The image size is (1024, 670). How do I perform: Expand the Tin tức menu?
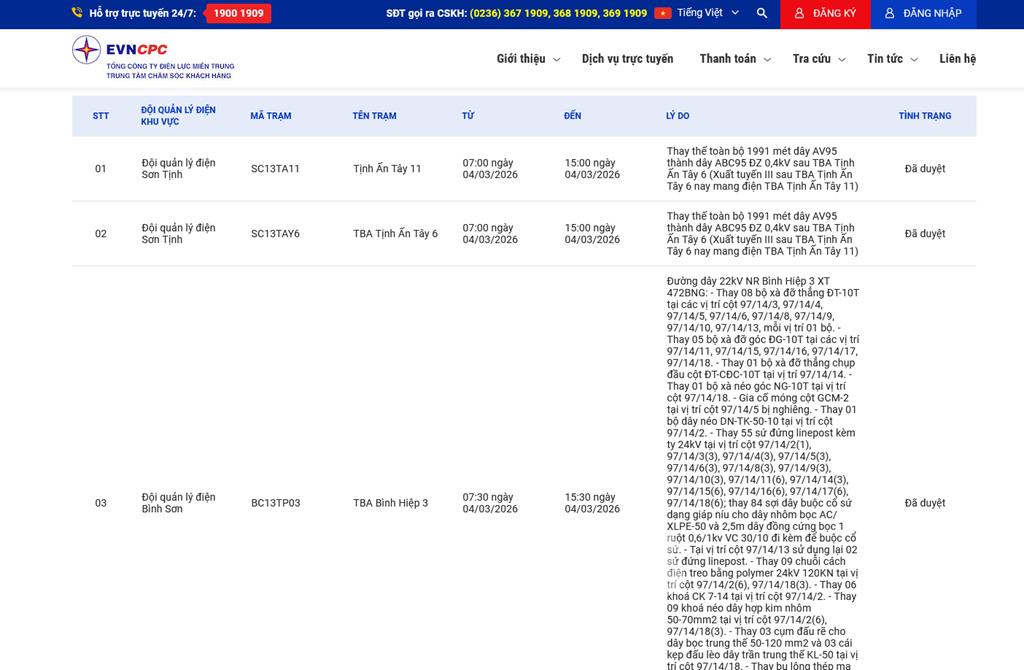click(x=892, y=59)
